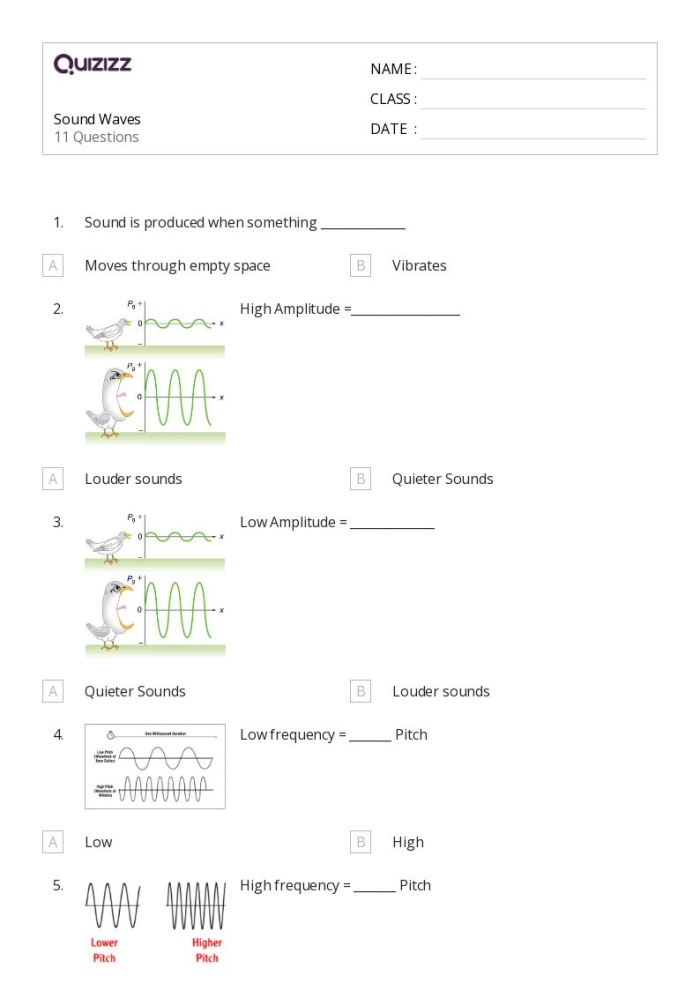This screenshot has height=990, width=700.
Task: Click the DATE input line
Action: 533,130
